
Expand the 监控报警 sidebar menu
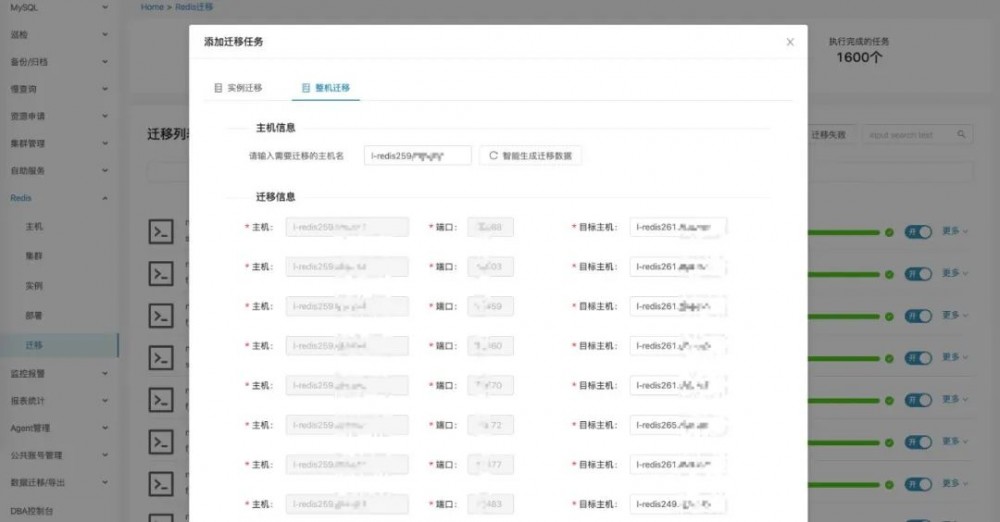click(59, 374)
